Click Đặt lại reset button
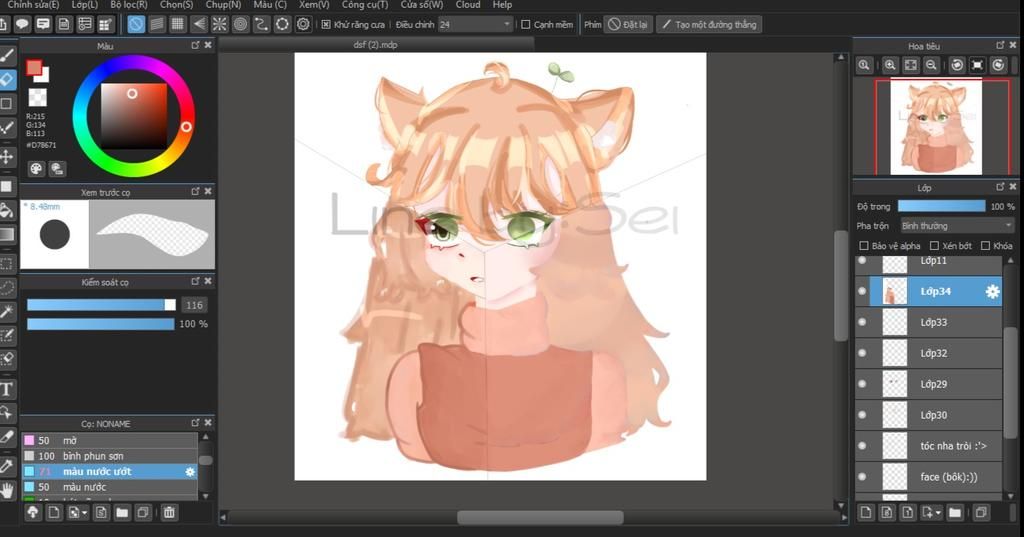The height and width of the screenshot is (537, 1024). coord(628,25)
